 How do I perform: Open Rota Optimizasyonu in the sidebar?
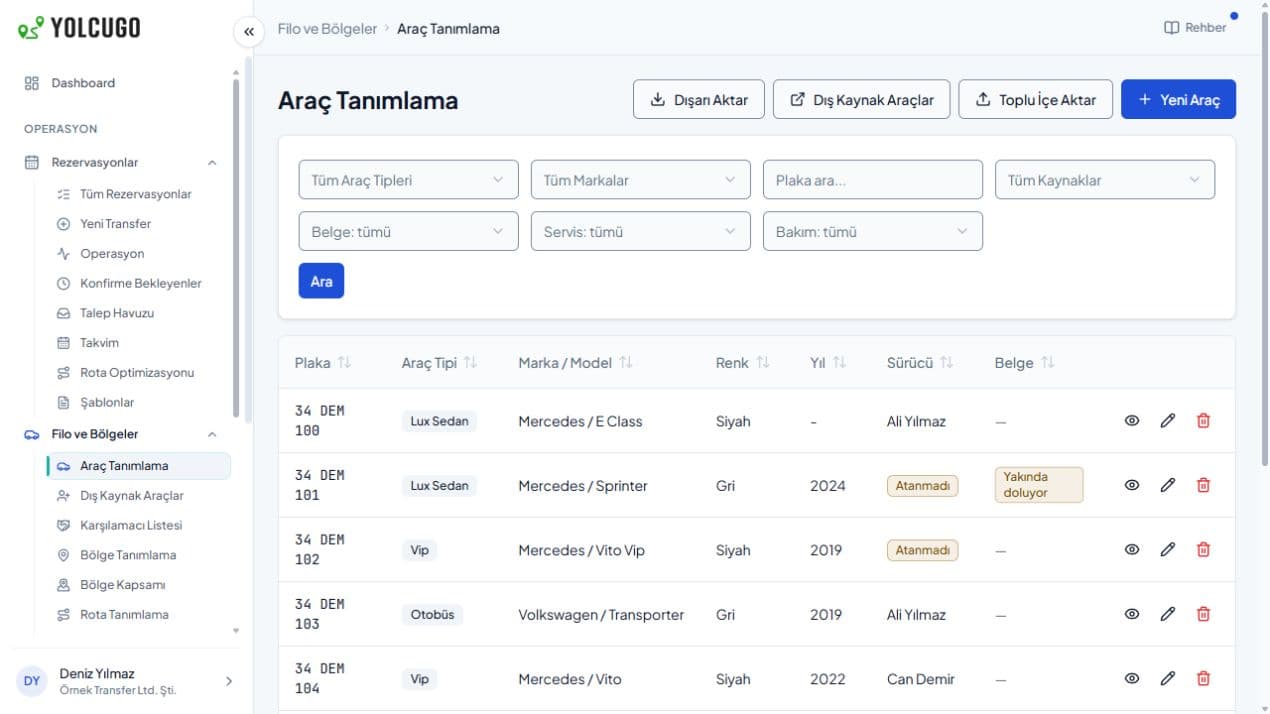pyautogui.click(x=138, y=372)
